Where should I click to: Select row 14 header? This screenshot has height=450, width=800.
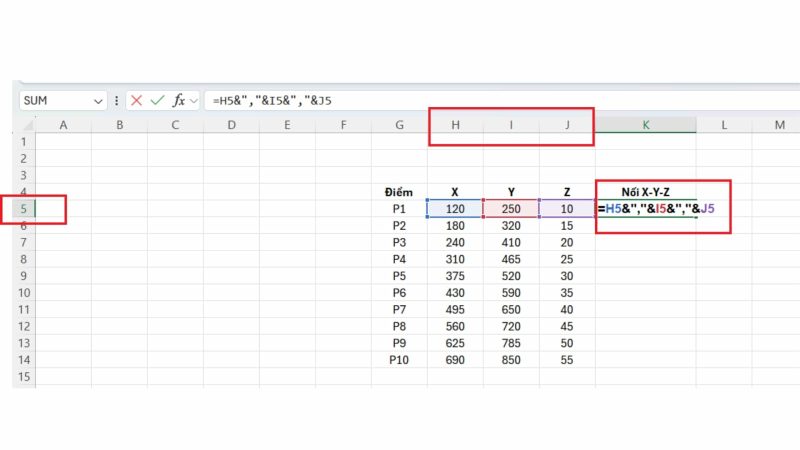point(23,360)
